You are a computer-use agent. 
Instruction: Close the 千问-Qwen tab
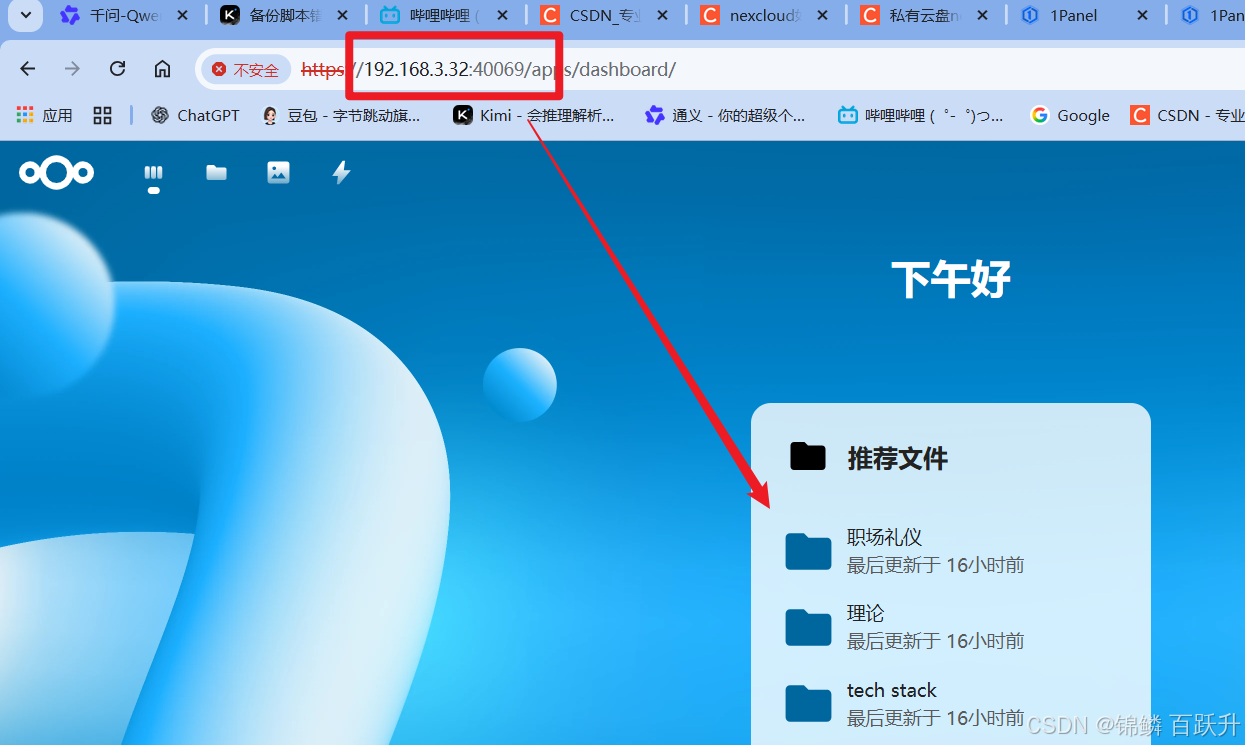click(x=182, y=16)
